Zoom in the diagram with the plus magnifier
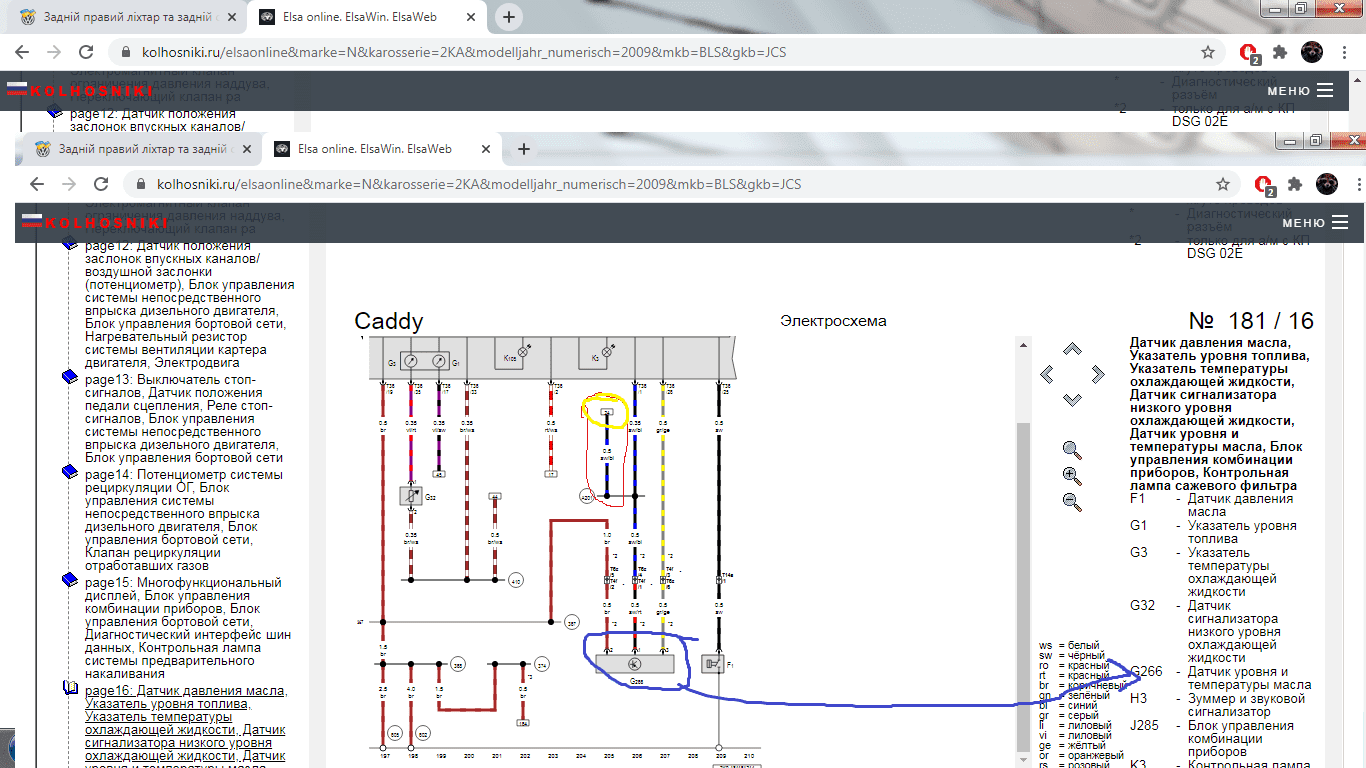 (x=1072, y=476)
